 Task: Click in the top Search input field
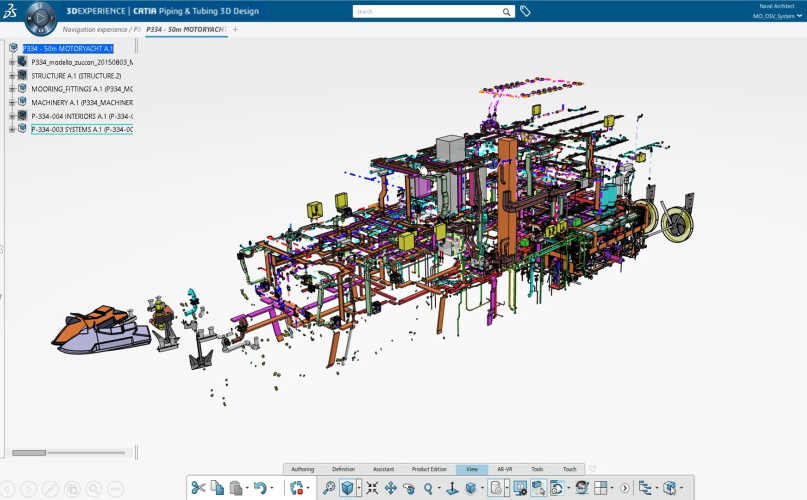pyautogui.click(x=425, y=12)
